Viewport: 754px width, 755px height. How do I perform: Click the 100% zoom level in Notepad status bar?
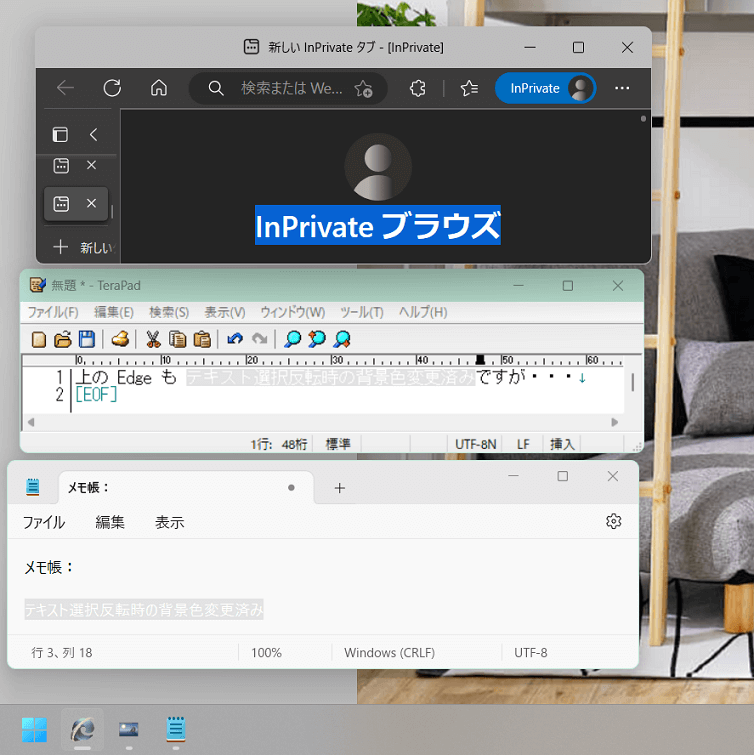266,652
